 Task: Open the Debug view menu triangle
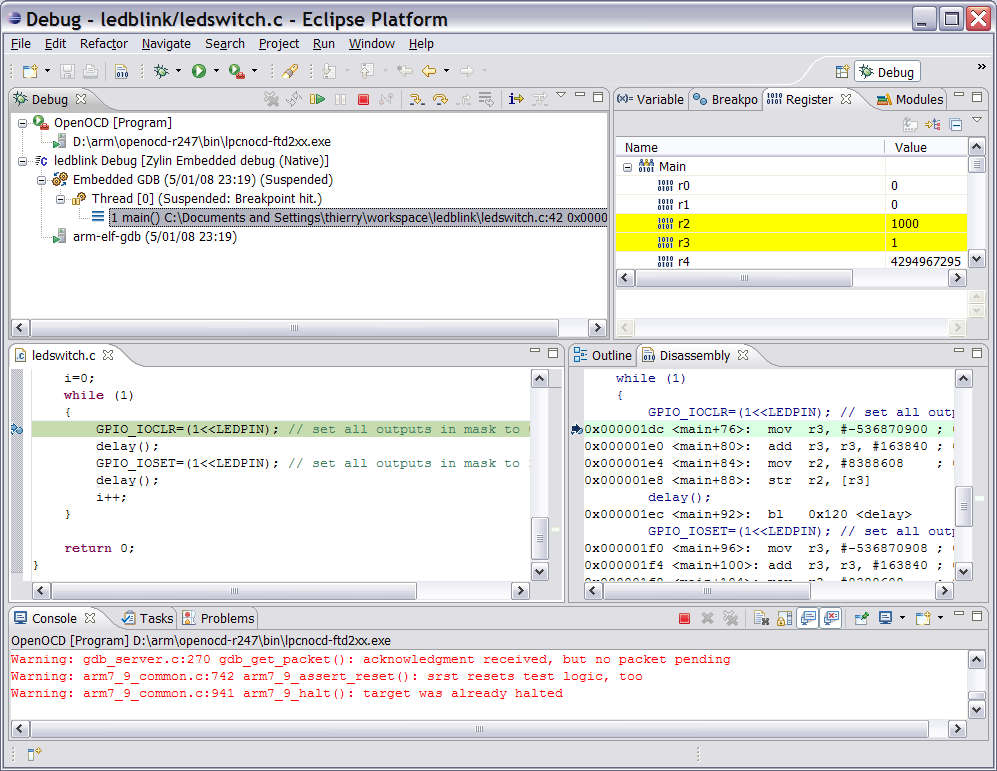[x=561, y=95]
